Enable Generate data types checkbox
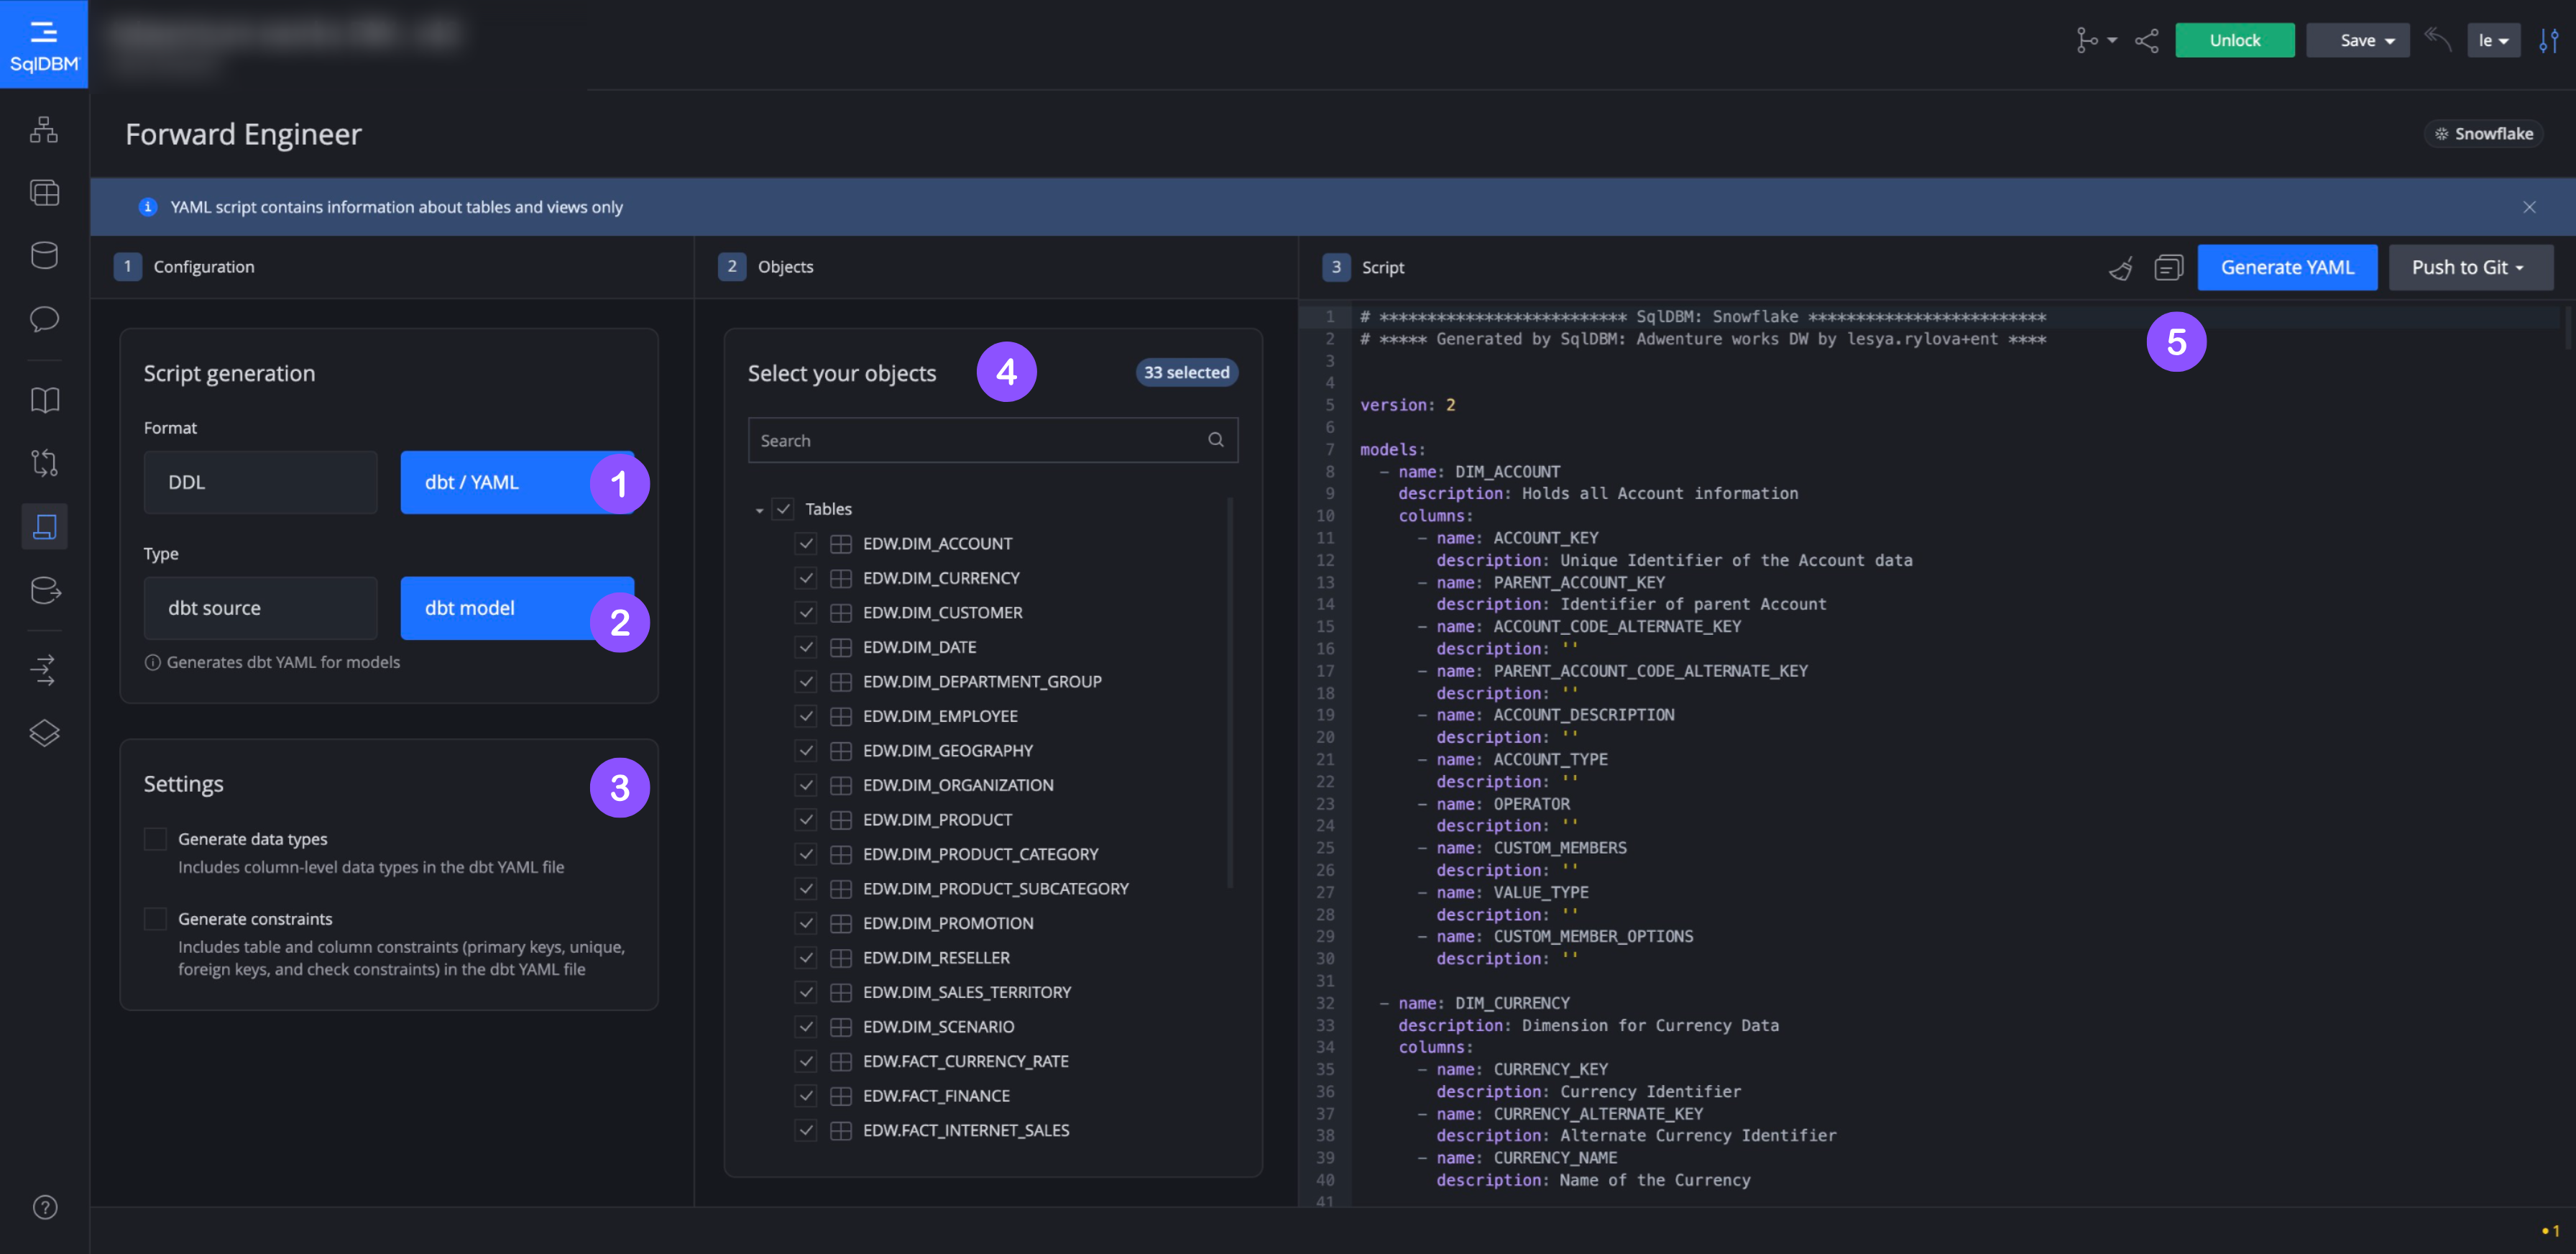The height and width of the screenshot is (1254, 2576). tap(155, 839)
